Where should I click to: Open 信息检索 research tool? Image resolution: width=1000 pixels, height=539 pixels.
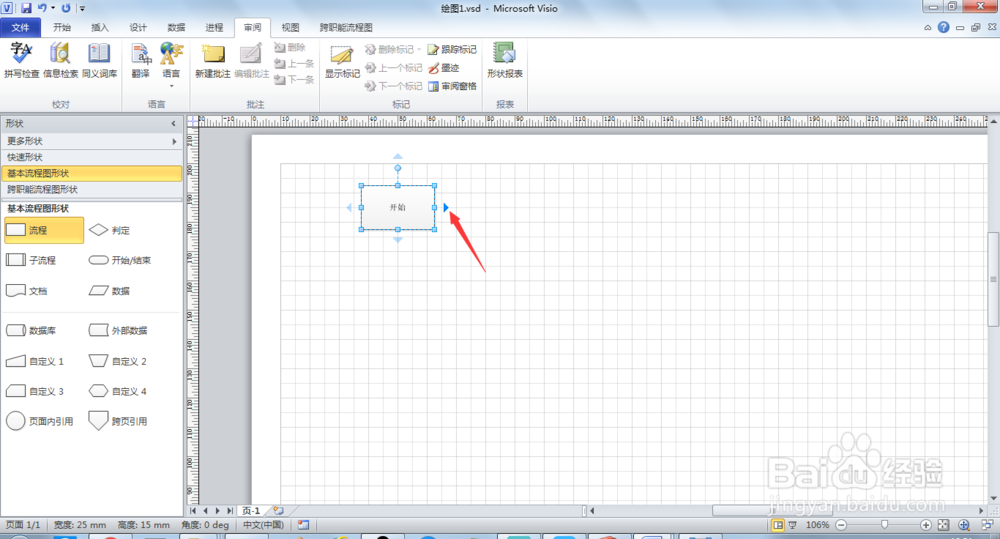click(x=61, y=61)
